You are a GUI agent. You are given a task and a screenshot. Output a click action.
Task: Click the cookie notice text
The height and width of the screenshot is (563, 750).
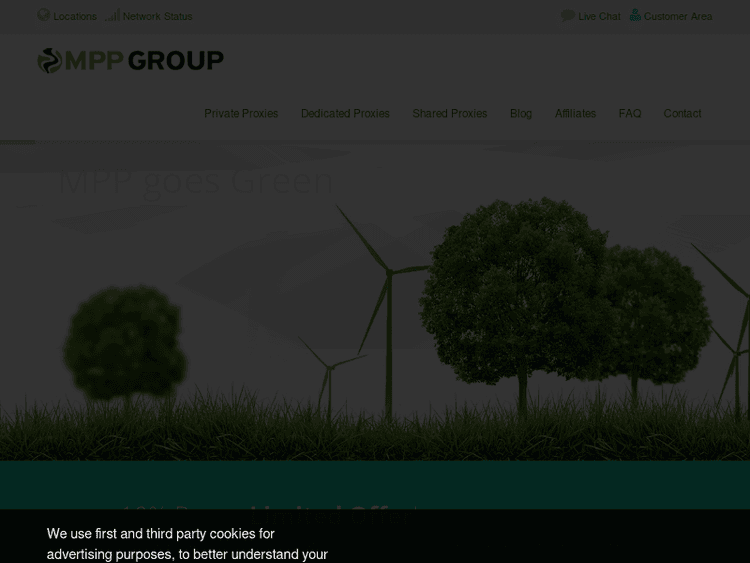click(187, 543)
